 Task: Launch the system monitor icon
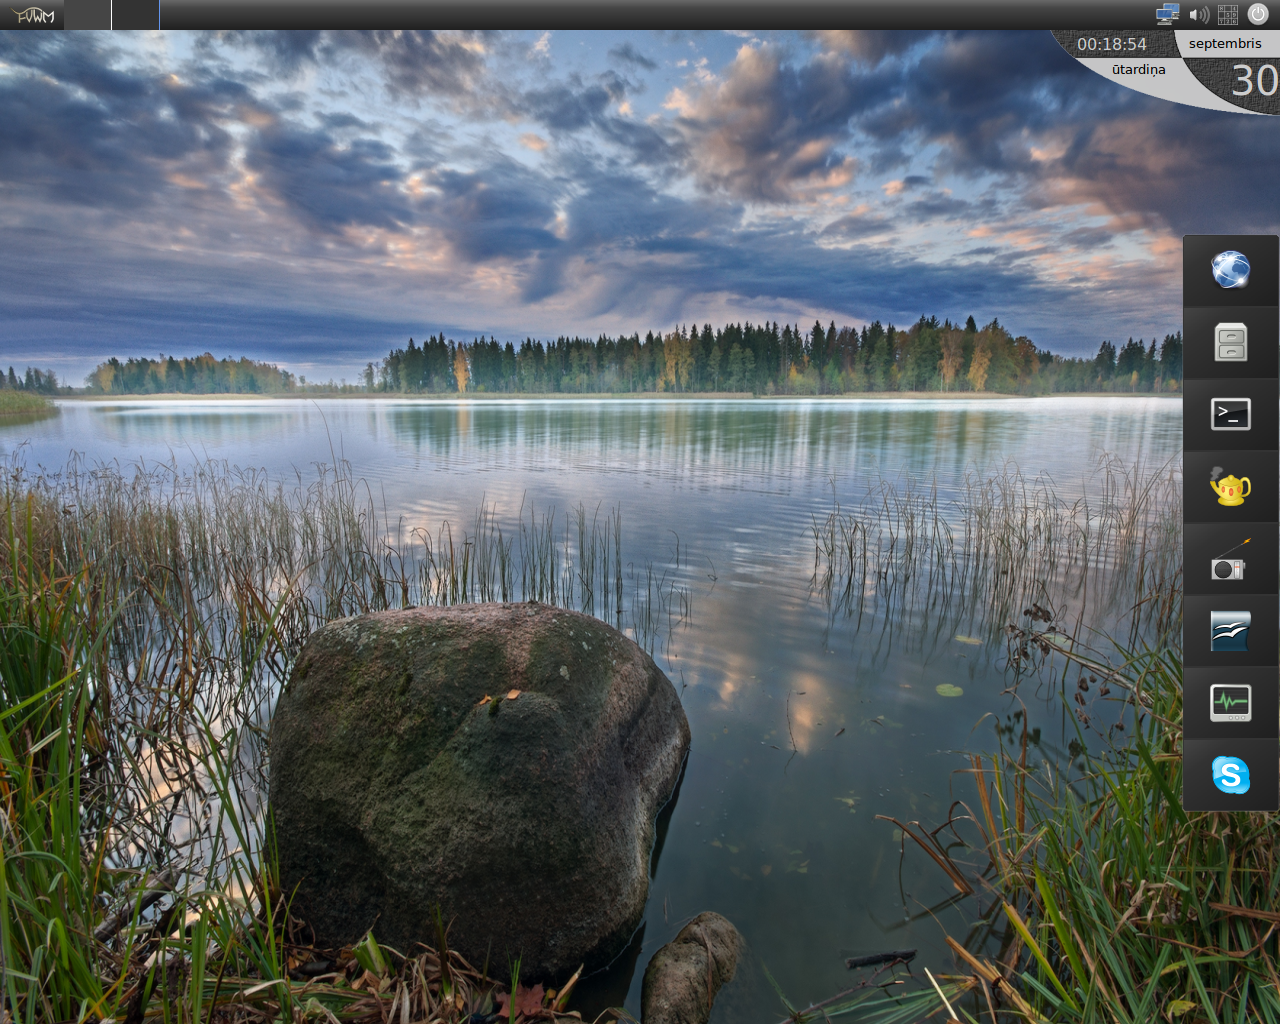click(x=1231, y=703)
